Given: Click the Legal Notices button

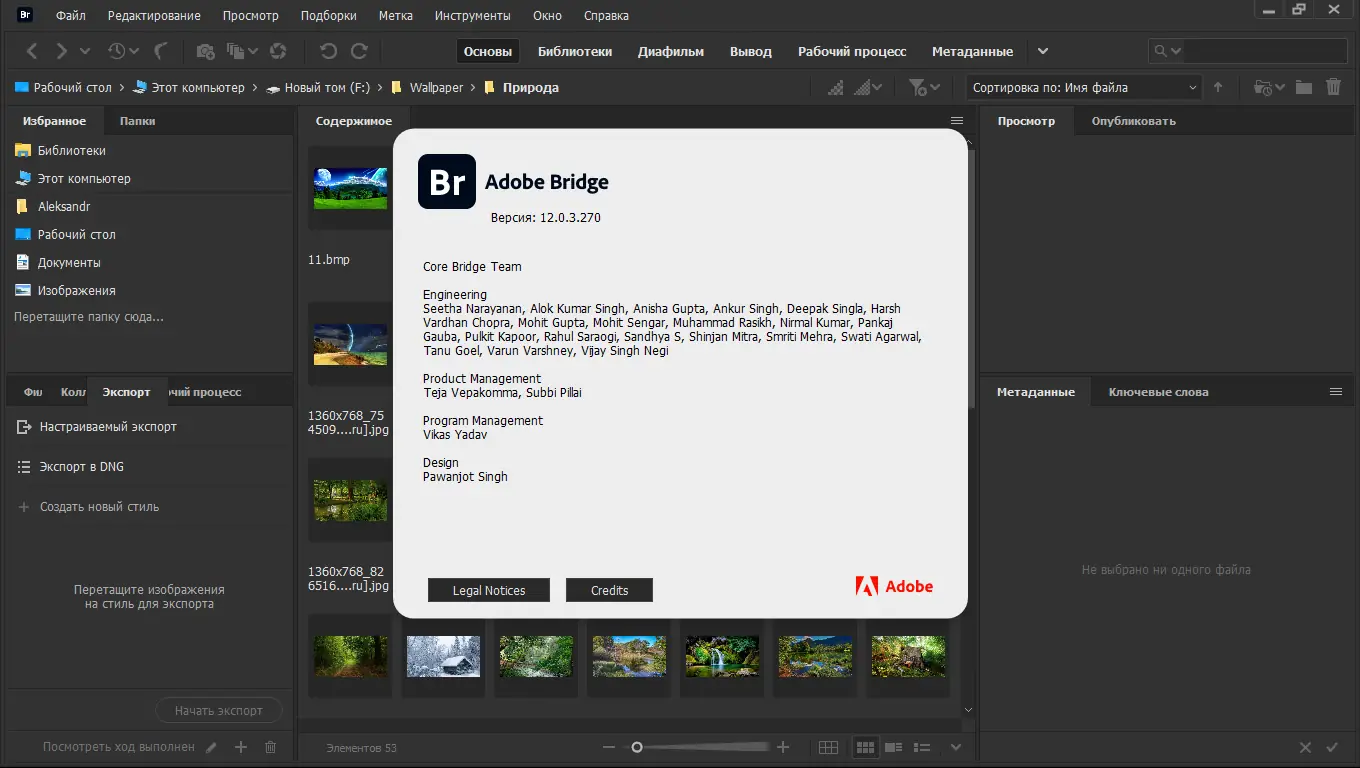Looking at the screenshot, I should [489, 590].
